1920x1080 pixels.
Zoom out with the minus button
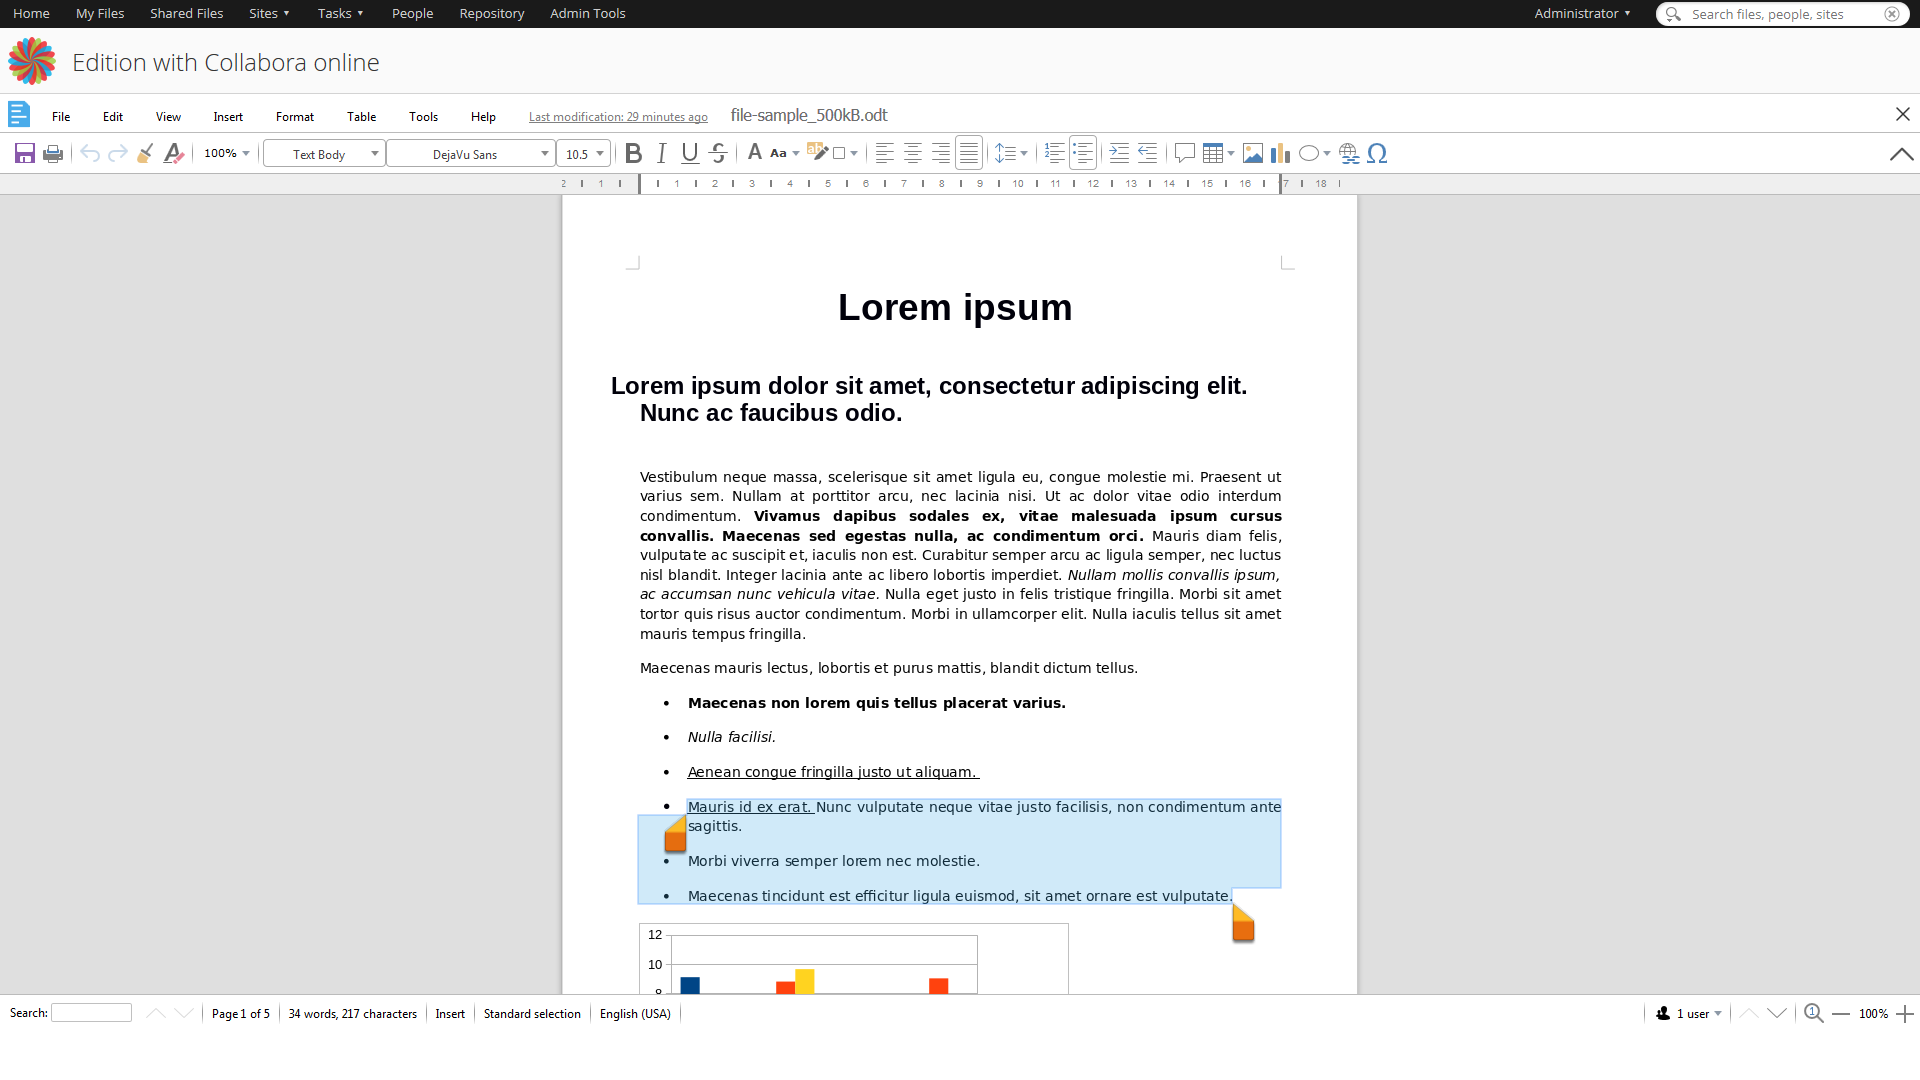[x=1841, y=1013]
